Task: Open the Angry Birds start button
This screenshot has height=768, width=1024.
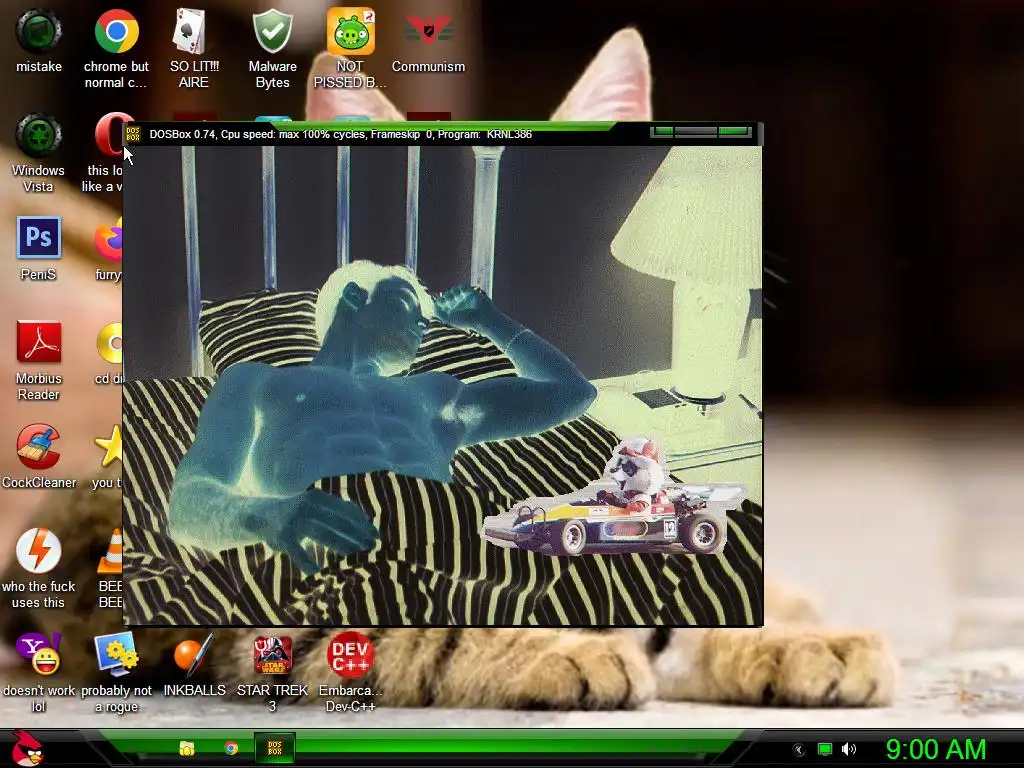Action: 27,748
